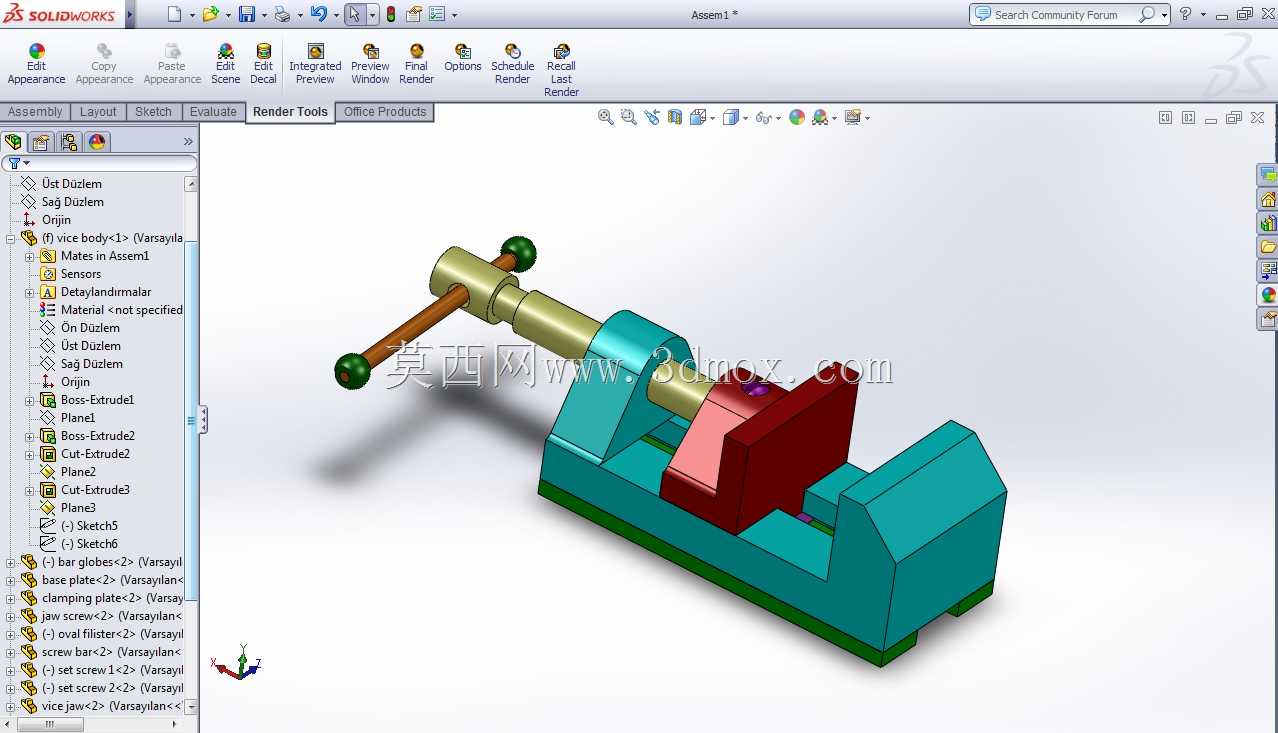Open the ConfigurationManager tab
1278x733 pixels.
[69, 142]
